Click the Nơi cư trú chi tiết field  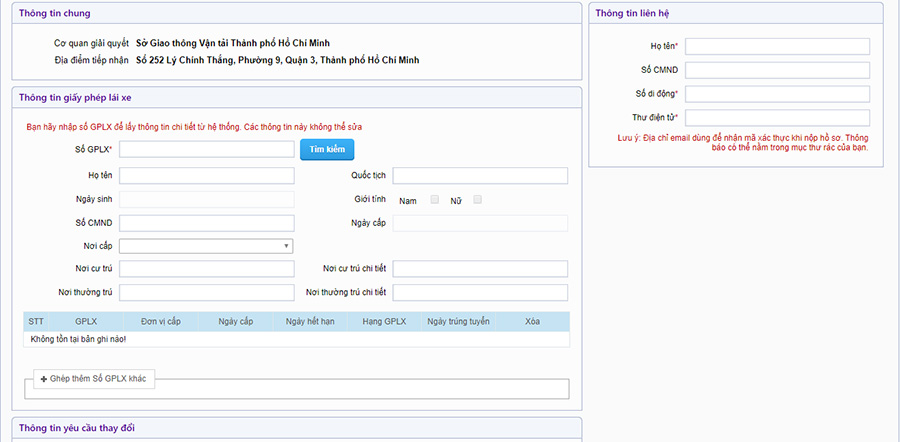pyautogui.click(x=480, y=269)
